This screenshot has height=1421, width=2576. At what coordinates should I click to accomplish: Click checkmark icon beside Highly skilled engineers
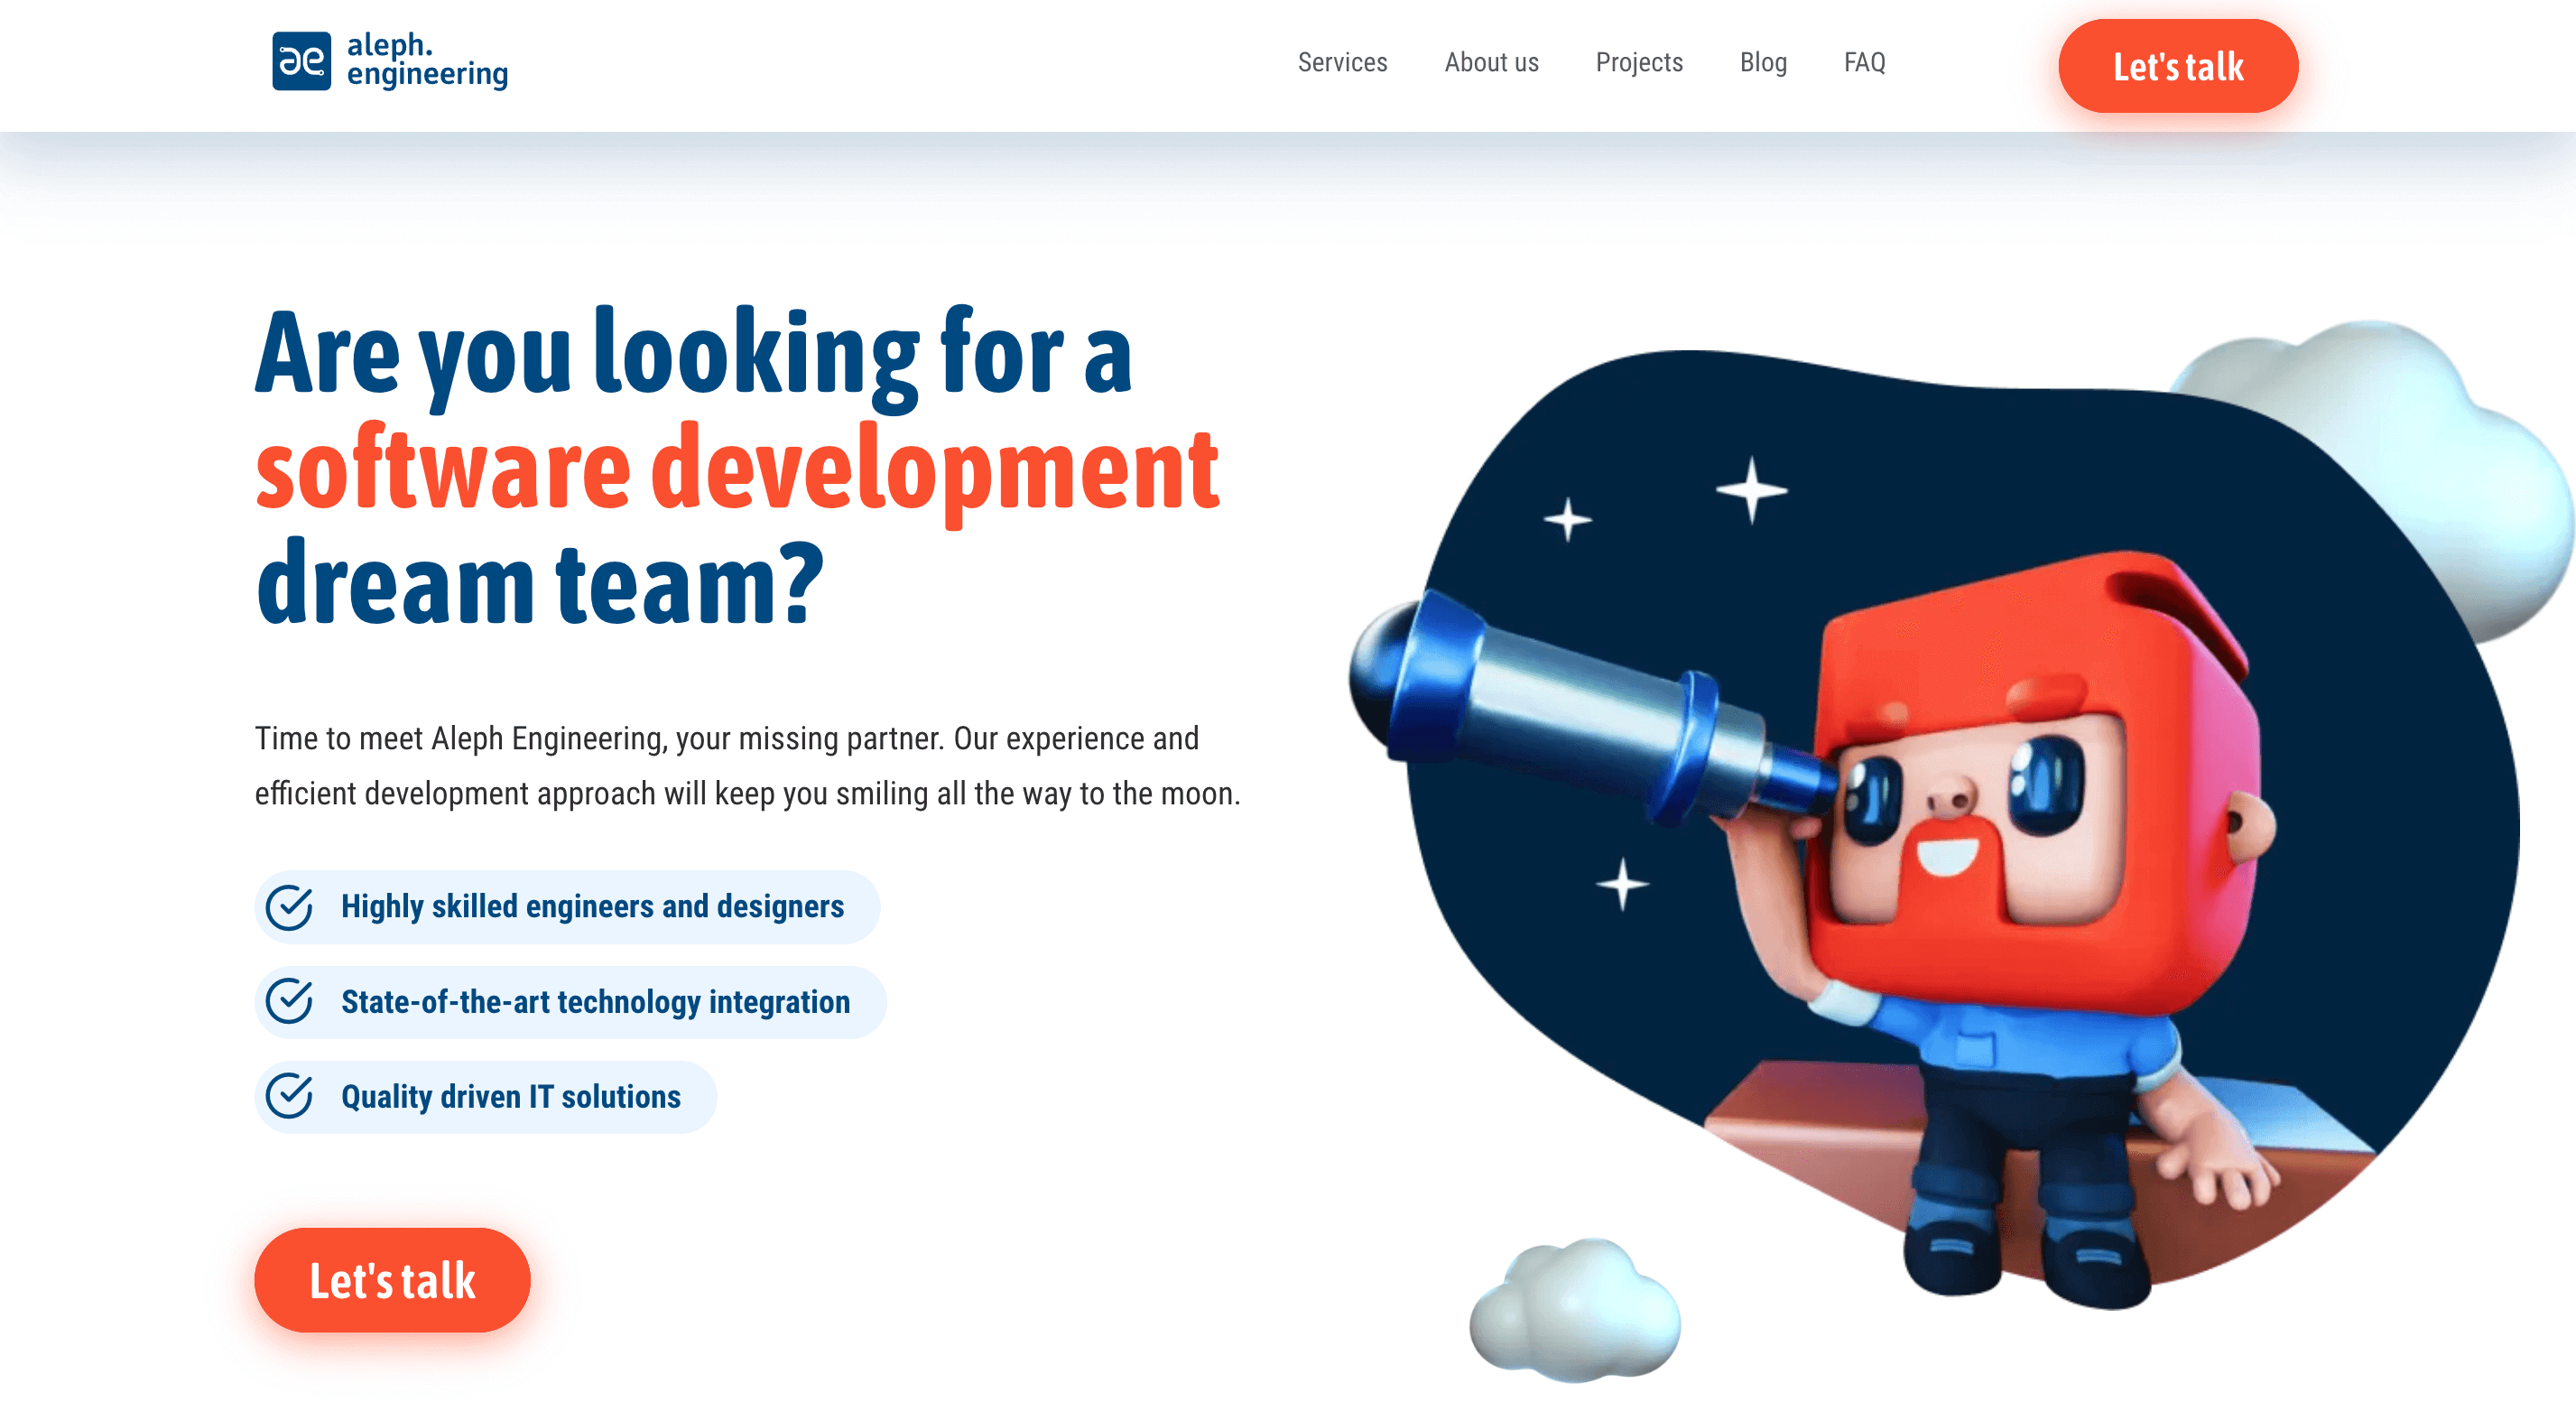(x=289, y=907)
